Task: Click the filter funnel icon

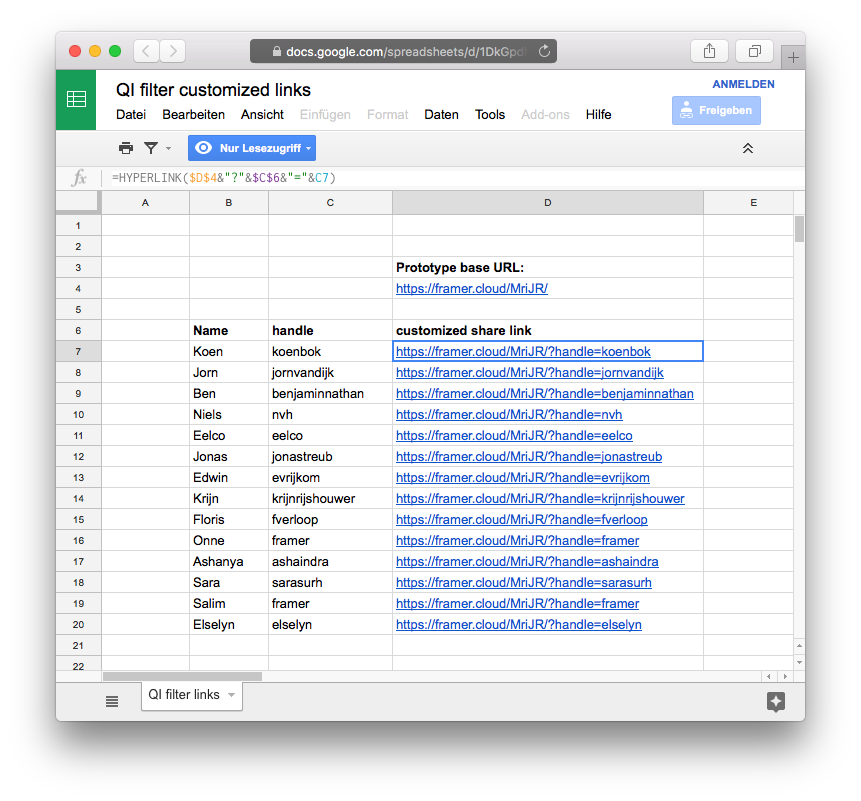Action: click(151, 148)
